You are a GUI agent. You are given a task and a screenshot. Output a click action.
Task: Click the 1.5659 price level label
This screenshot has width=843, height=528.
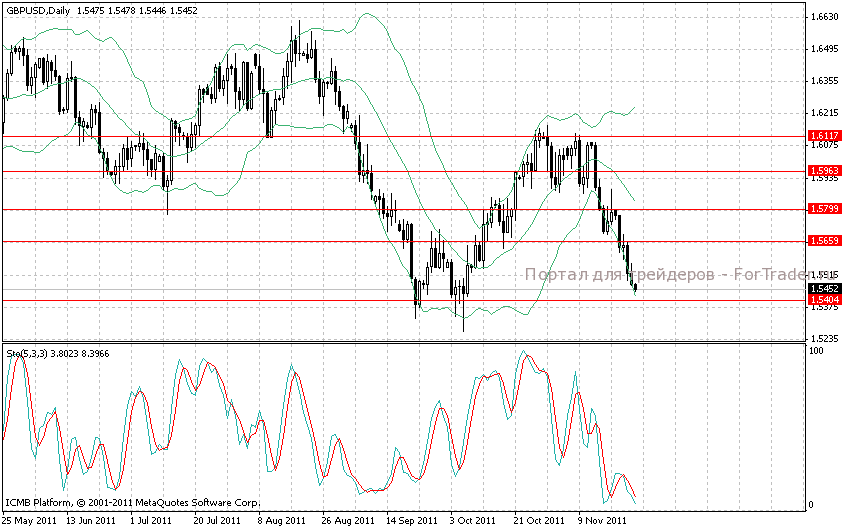(x=823, y=242)
